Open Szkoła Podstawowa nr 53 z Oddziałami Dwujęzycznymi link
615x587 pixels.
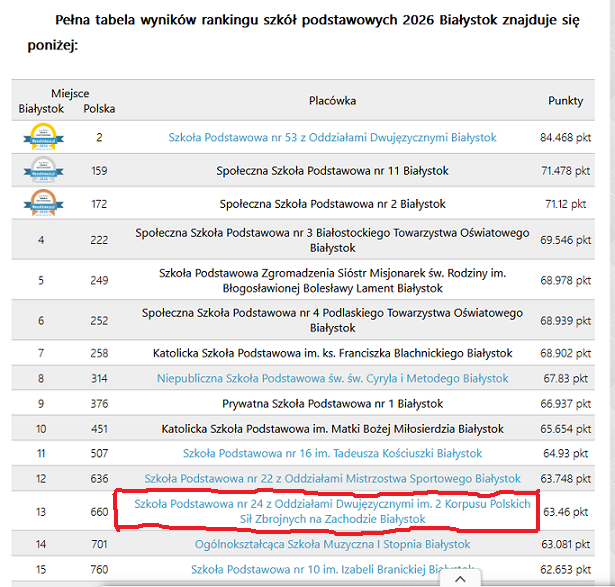tap(332, 138)
